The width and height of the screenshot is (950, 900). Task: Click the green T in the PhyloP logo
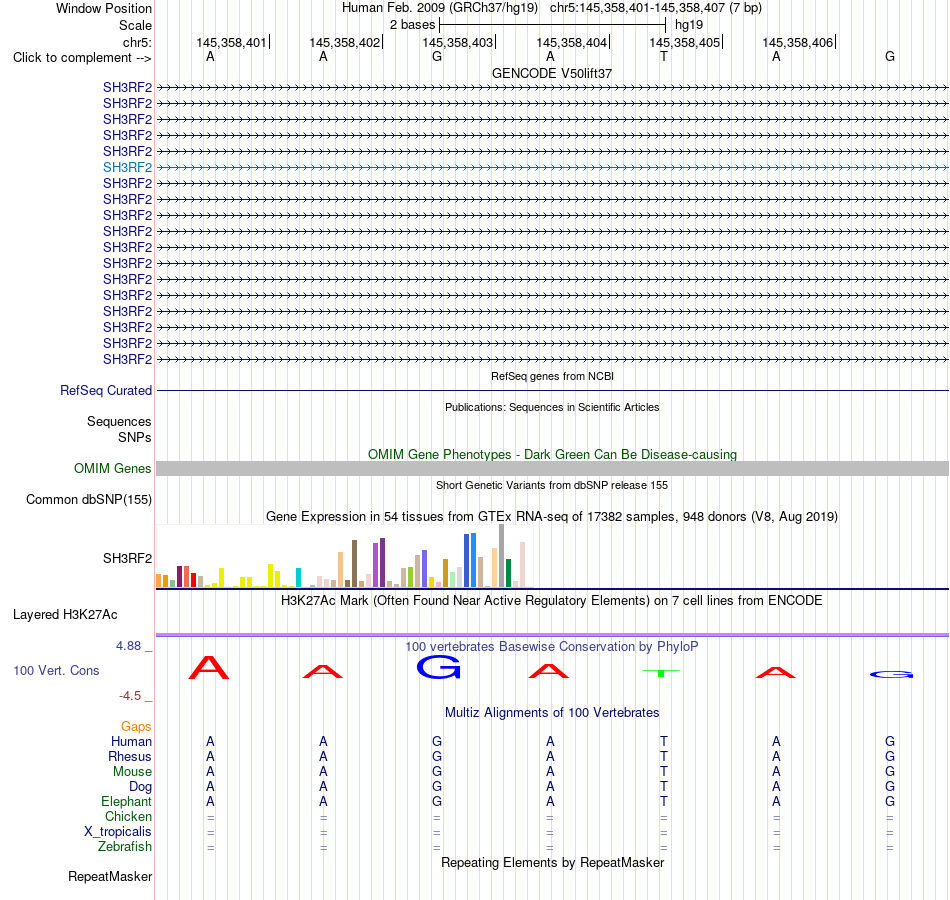point(661,673)
